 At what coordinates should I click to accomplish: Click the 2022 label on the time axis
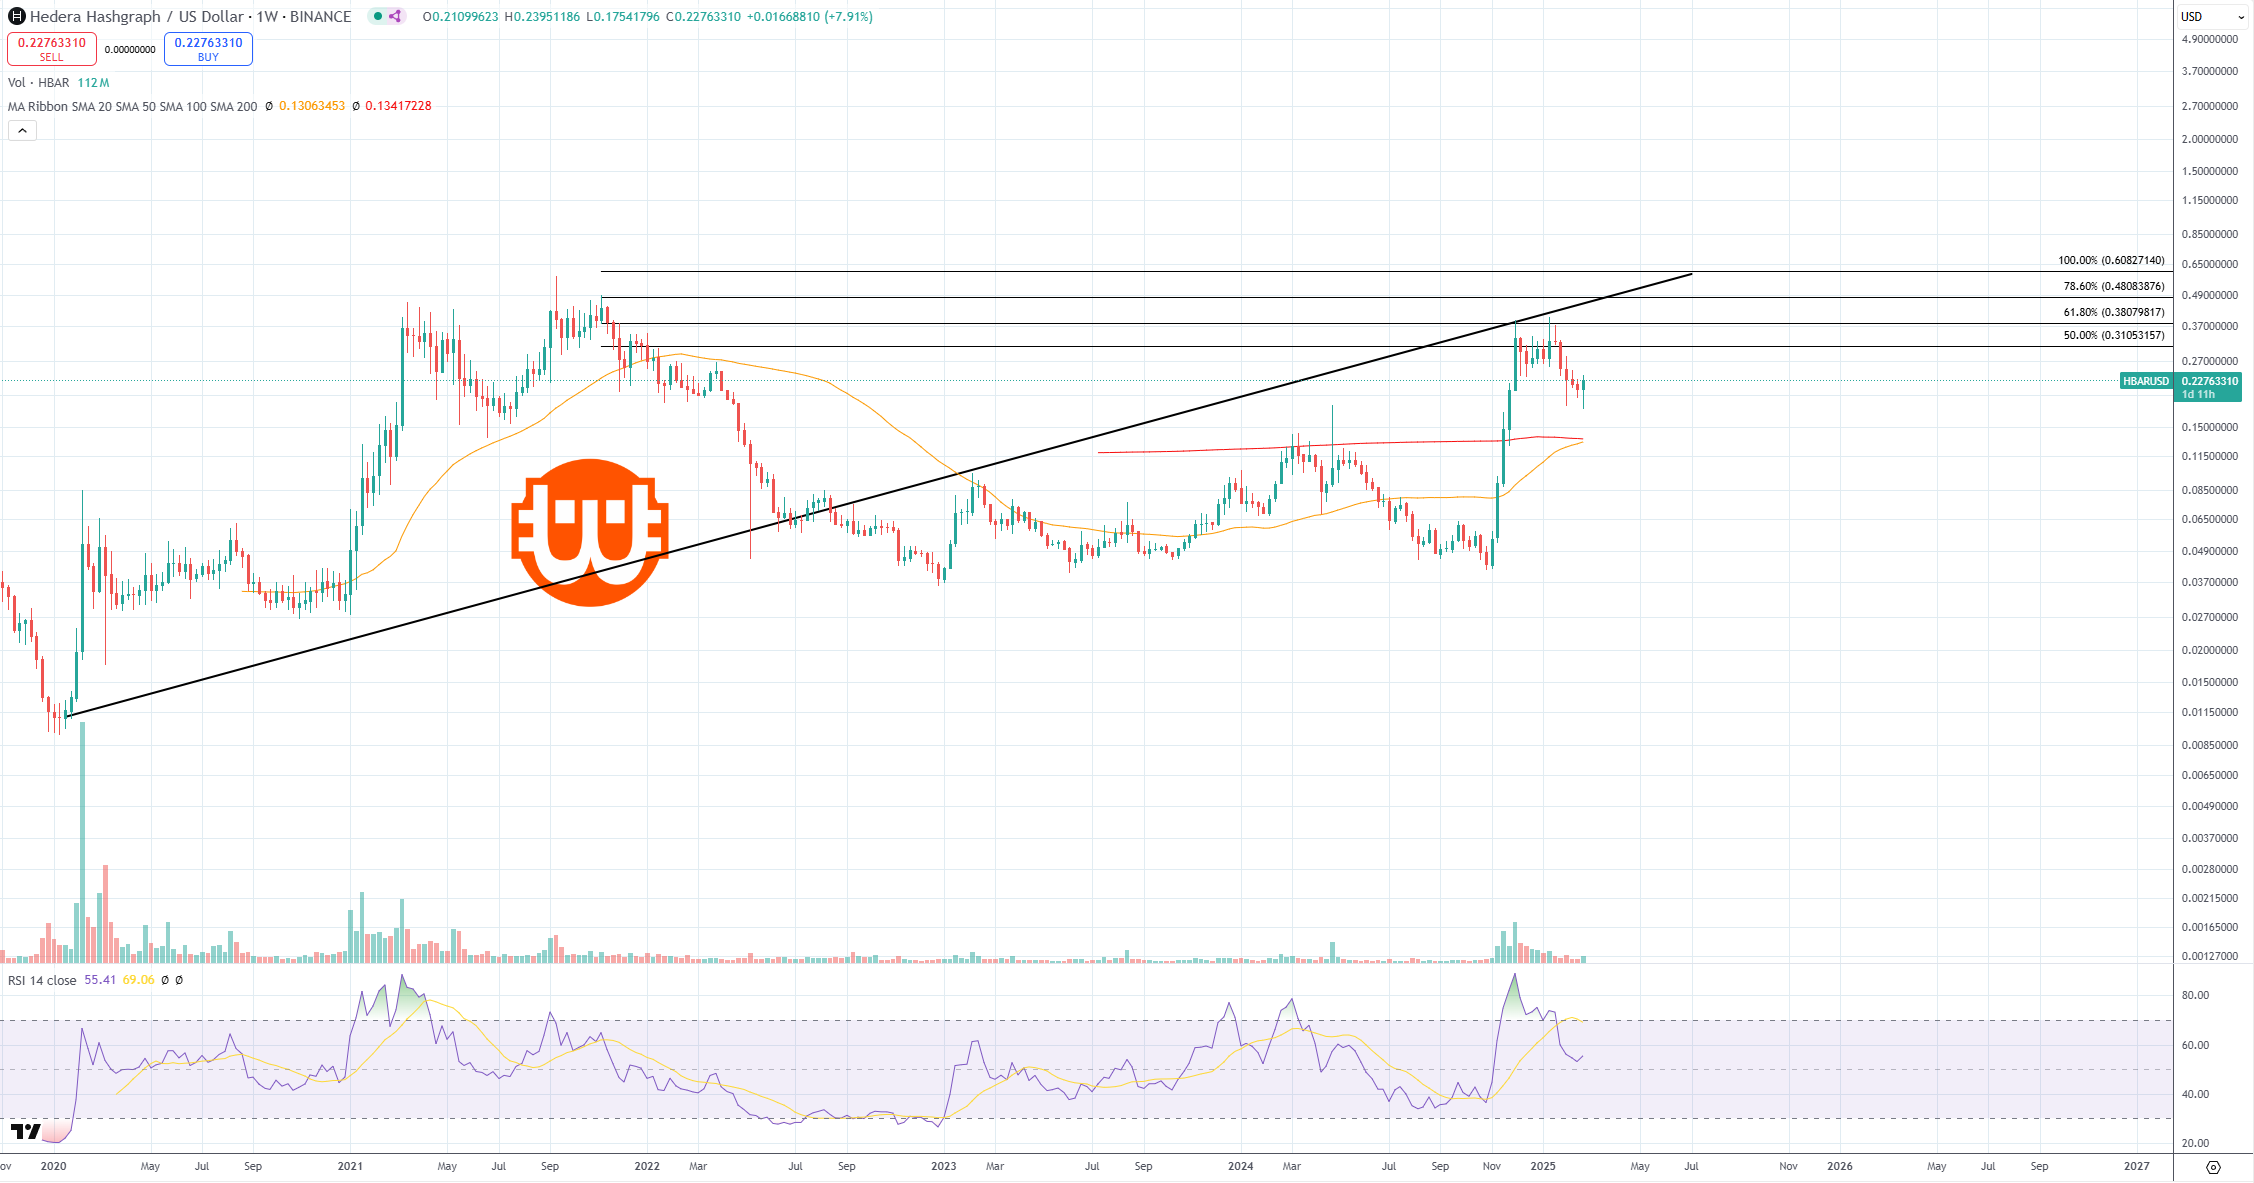pyautogui.click(x=647, y=1166)
